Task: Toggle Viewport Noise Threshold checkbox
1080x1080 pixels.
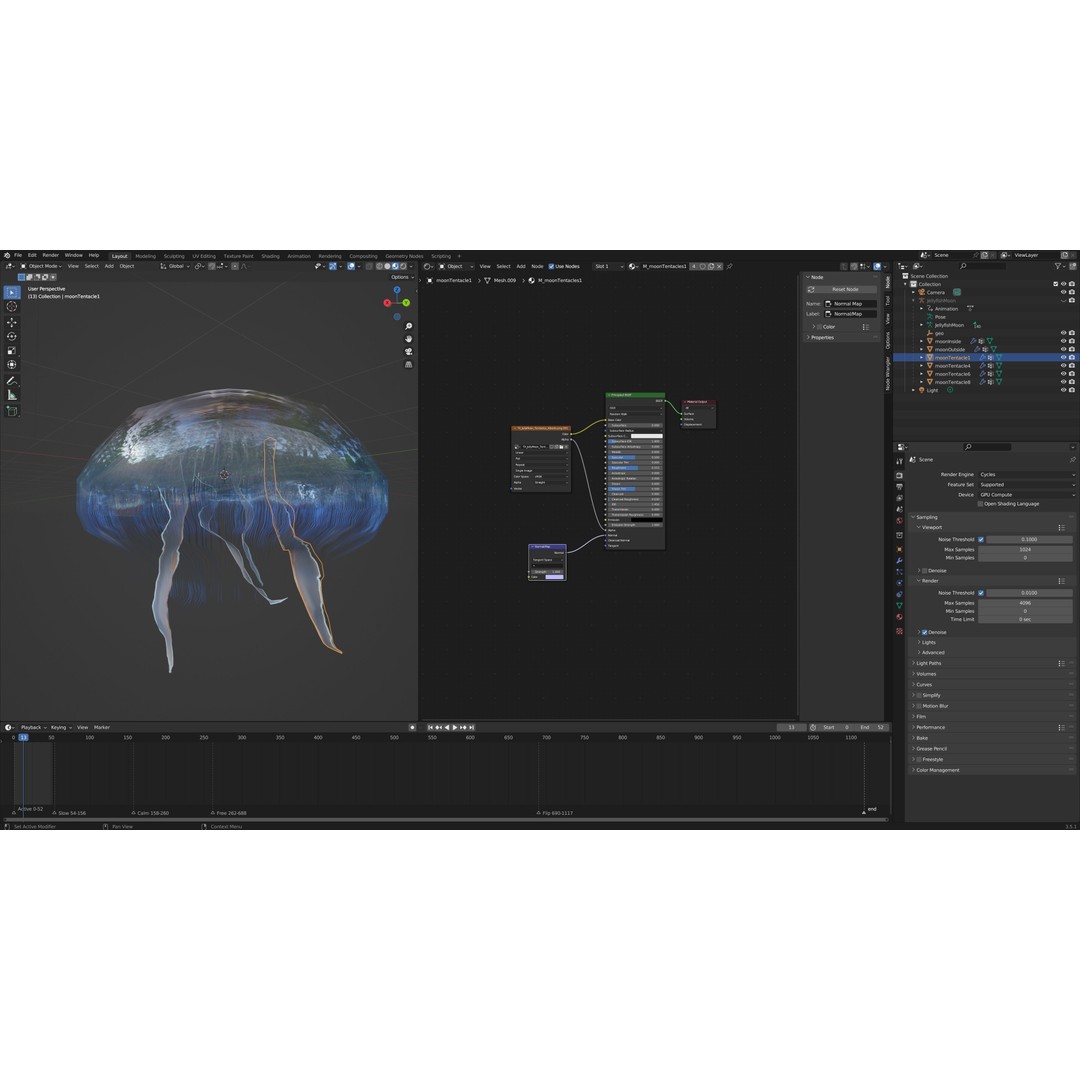Action: pyautogui.click(x=981, y=540)
